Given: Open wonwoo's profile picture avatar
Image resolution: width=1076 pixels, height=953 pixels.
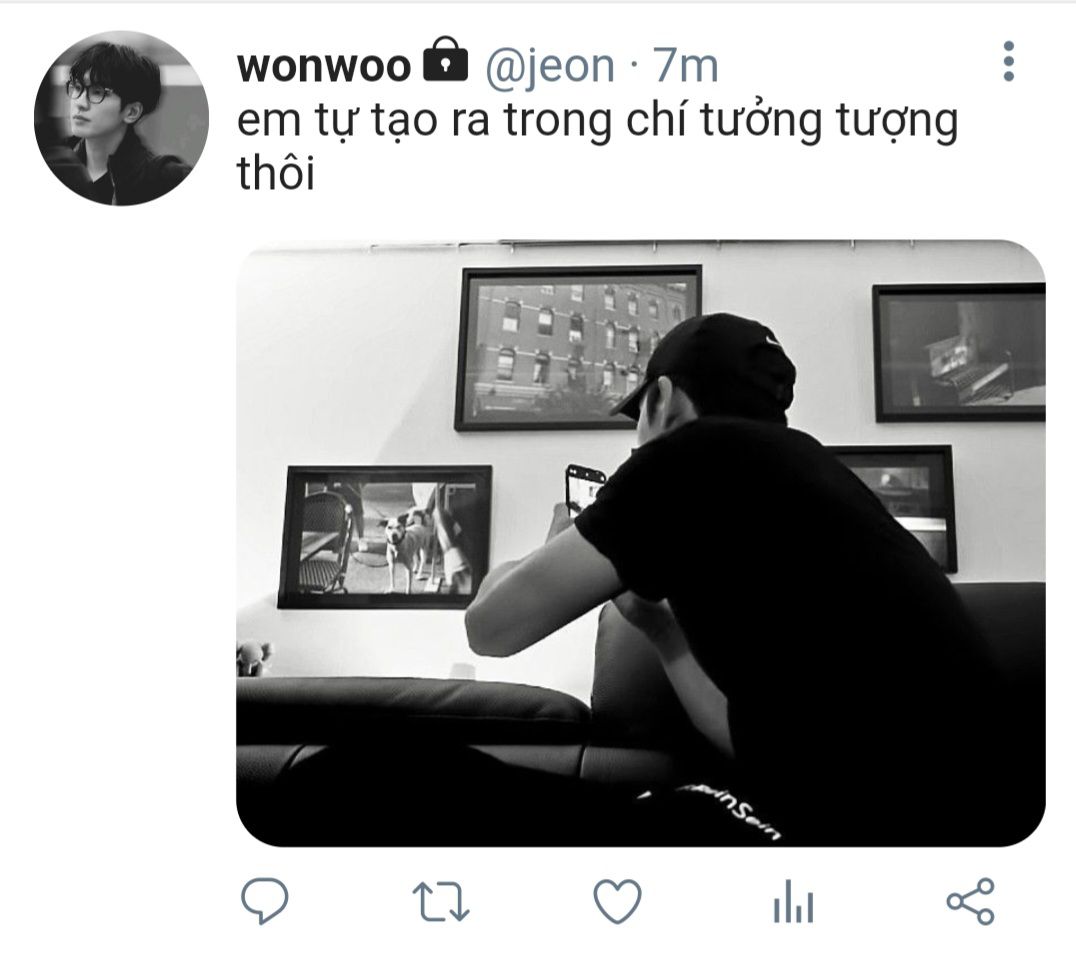Looking at the screenshot, I should [121, 118].
